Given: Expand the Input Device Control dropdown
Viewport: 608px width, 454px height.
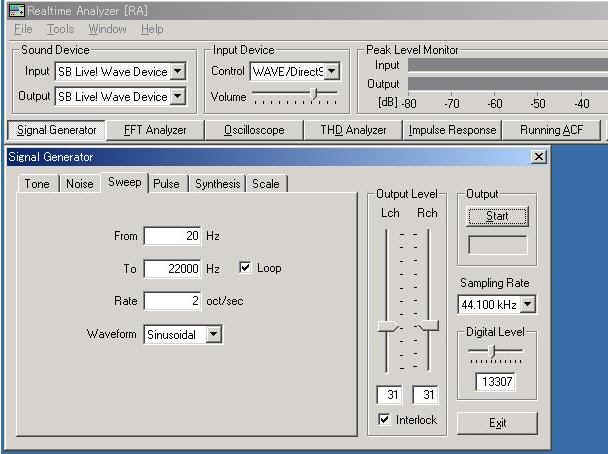Looking at the screenshot, I should click(x=332, y=71).
